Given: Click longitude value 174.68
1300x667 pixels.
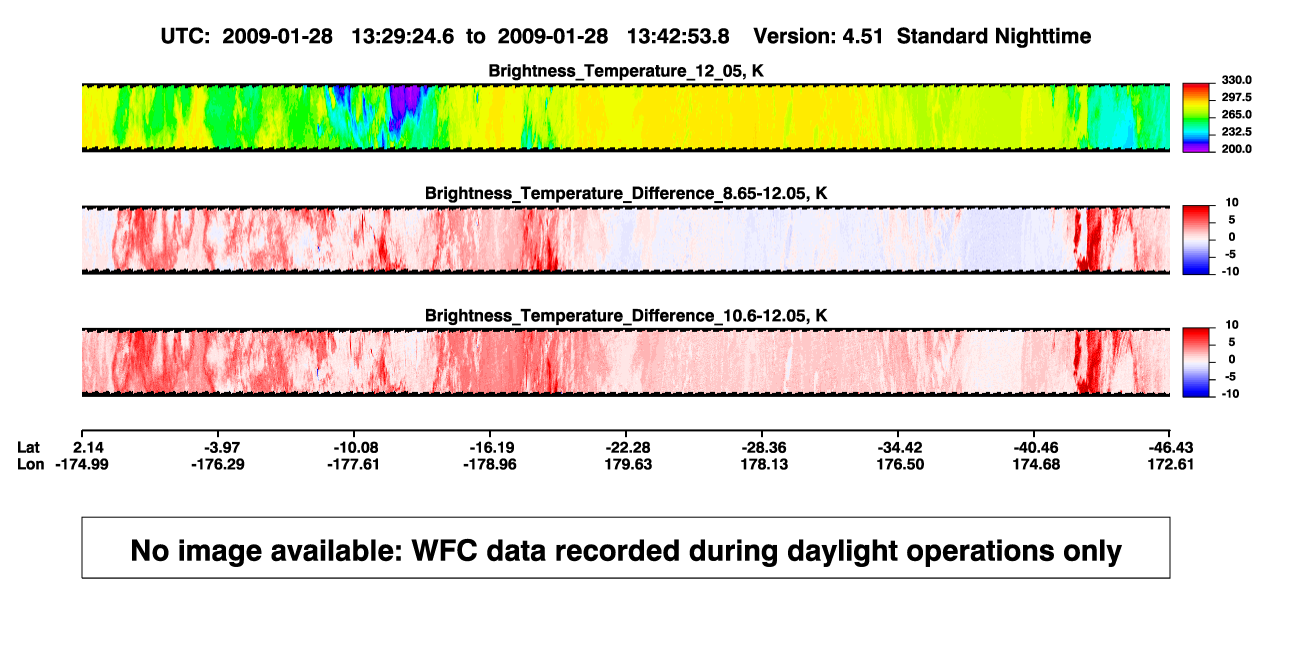Looking at the screenshot, I should pyautogui.click(x=1034, y=464).
